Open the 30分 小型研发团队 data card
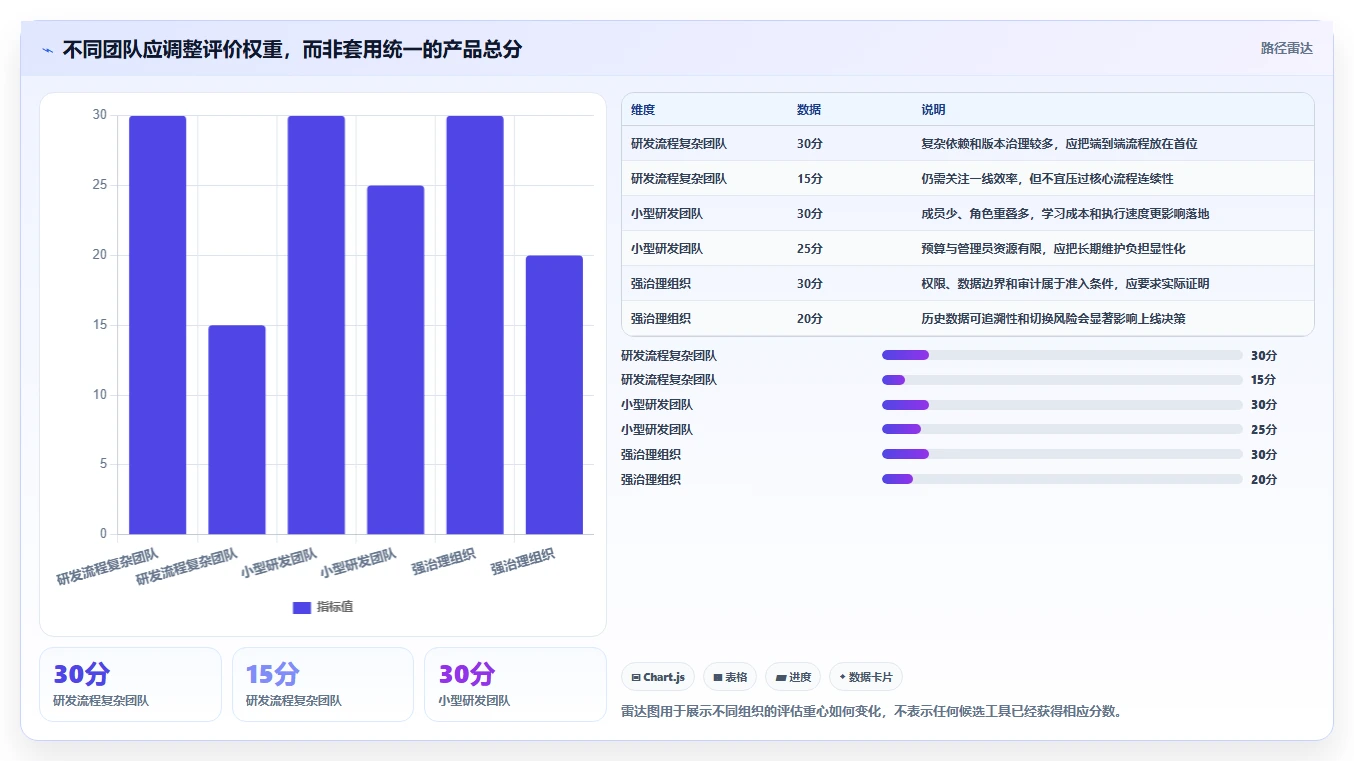Viewport: 1354px width, 761px height. click(515, 684)
